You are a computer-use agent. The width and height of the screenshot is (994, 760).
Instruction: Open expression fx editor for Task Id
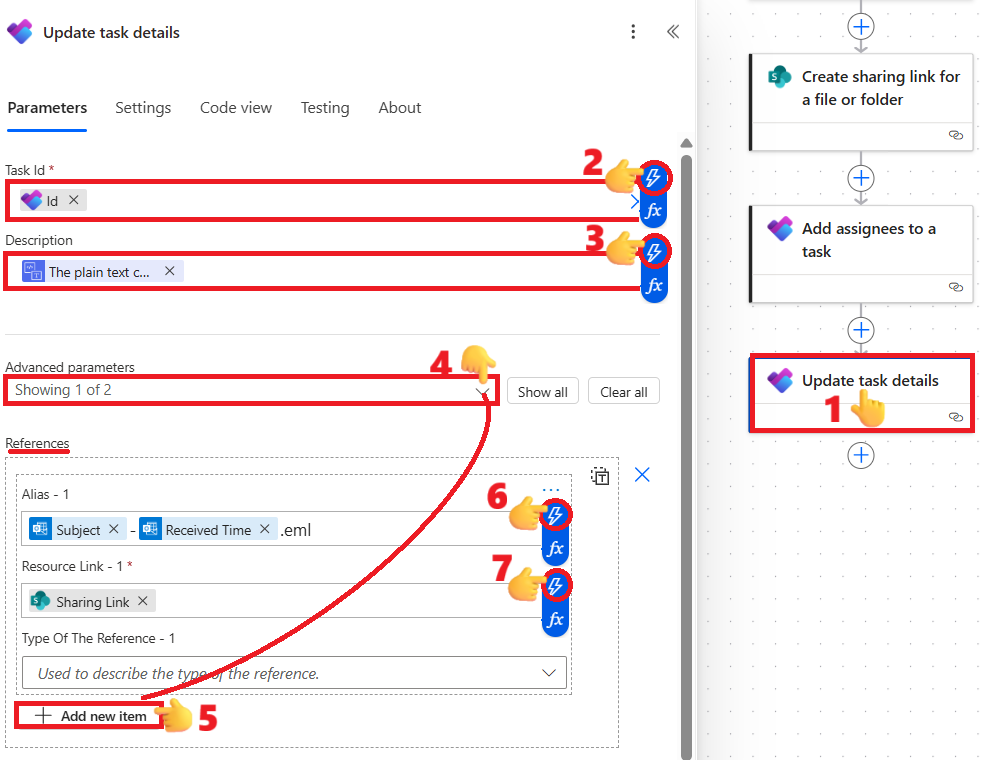pyautogui.click(x=654, y=211)
